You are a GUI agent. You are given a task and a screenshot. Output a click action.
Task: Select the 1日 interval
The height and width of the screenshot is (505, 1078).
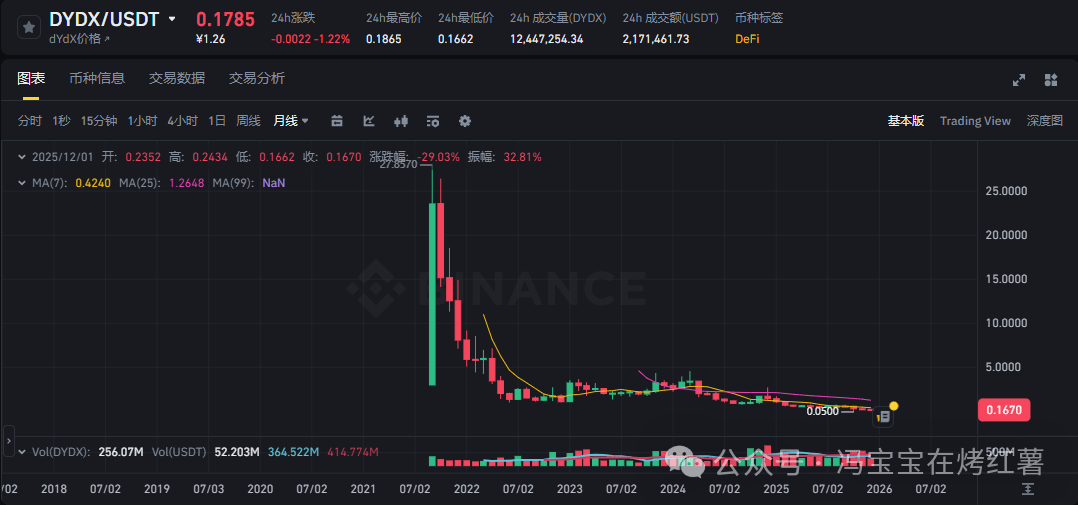(x=217, y=121)
